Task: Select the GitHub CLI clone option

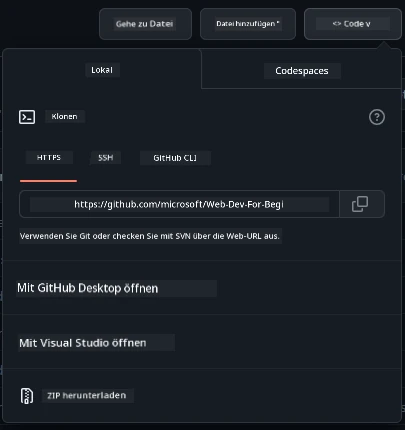Action: tap(175, 158)
